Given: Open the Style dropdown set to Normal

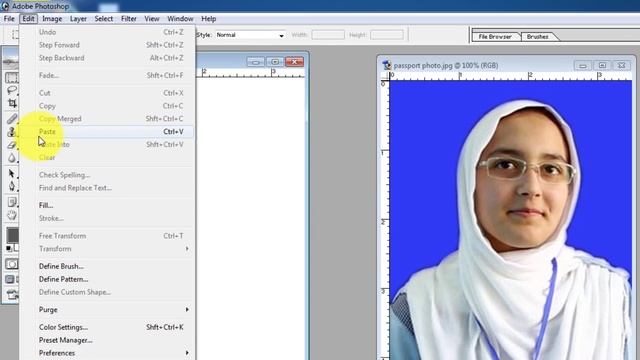Looking at the screenshot, I should (250, 35).
